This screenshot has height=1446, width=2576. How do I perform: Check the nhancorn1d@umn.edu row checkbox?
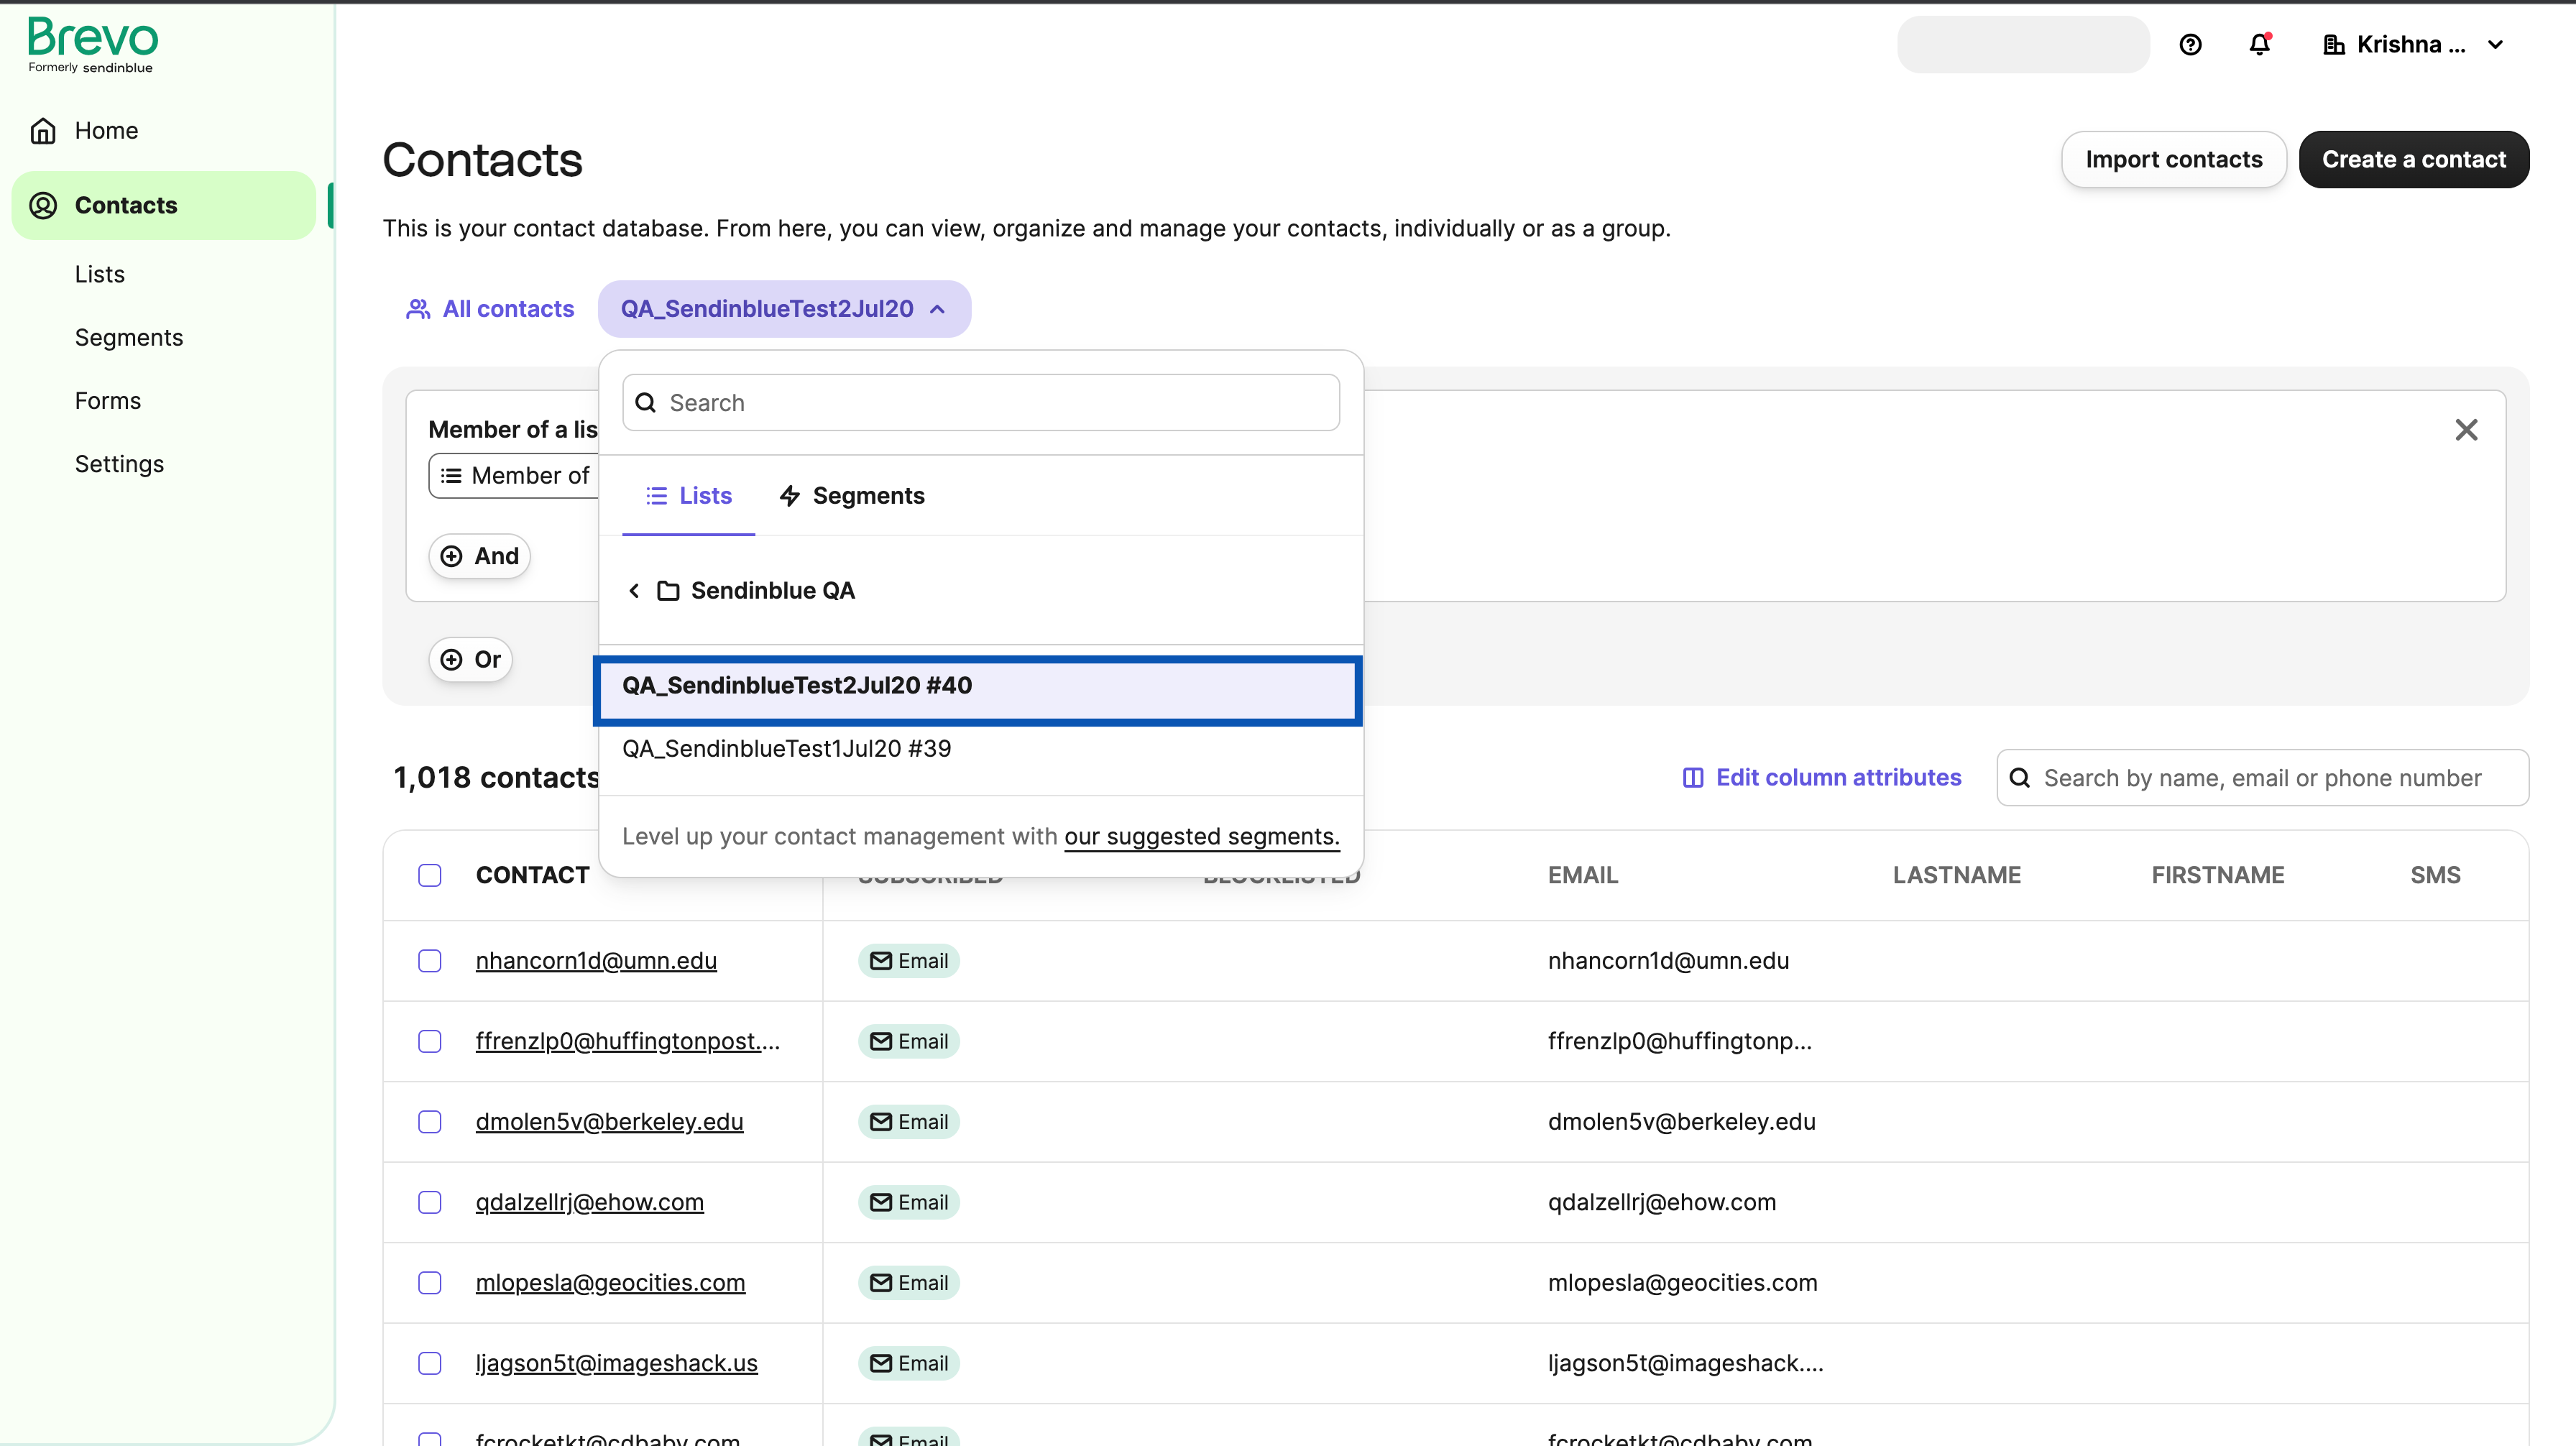[430, 961]
